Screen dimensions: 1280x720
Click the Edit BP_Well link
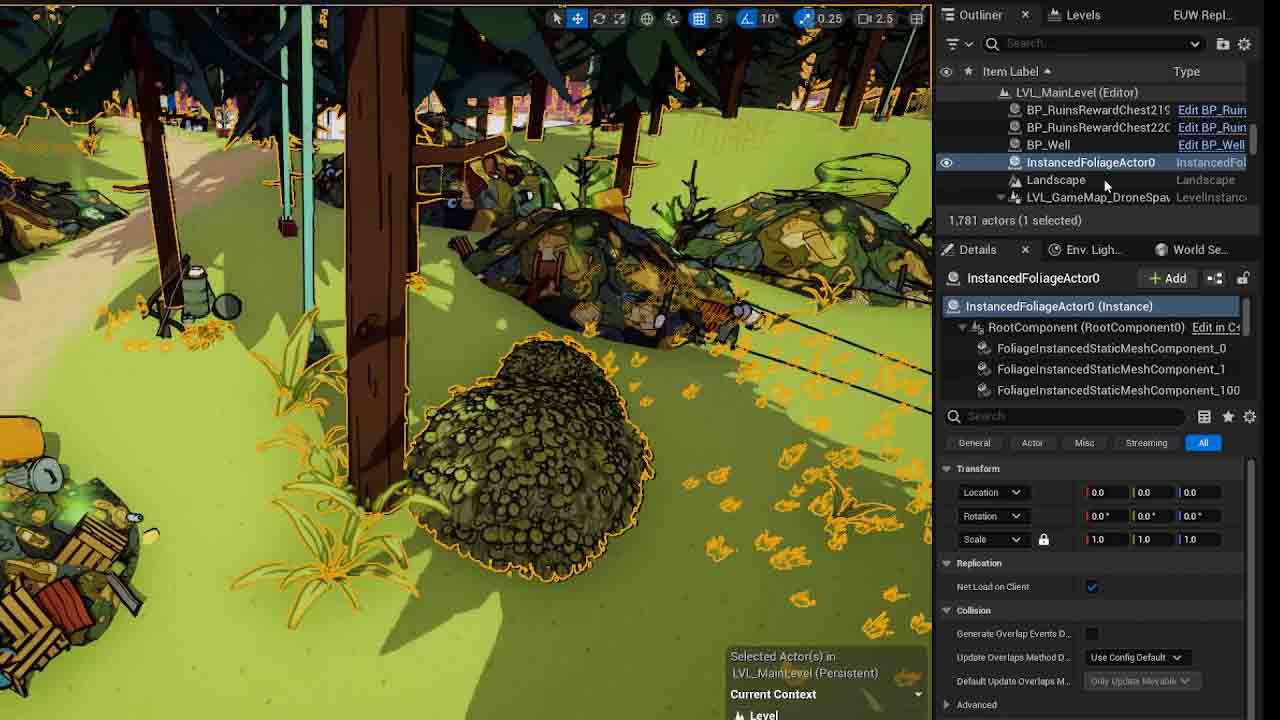pos(1210,145)
